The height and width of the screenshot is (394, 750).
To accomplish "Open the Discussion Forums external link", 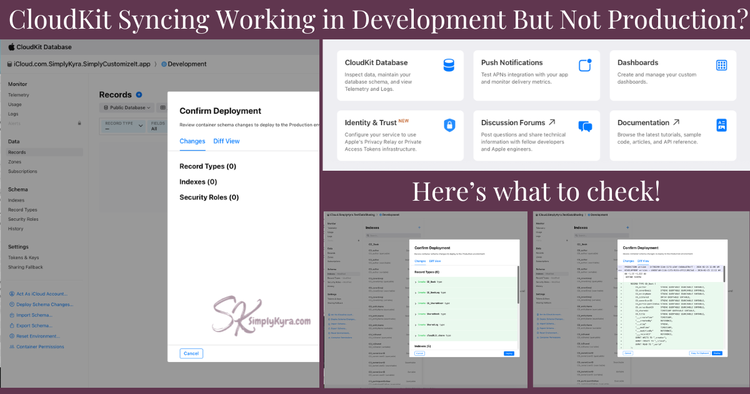I will tap(518, 123).
